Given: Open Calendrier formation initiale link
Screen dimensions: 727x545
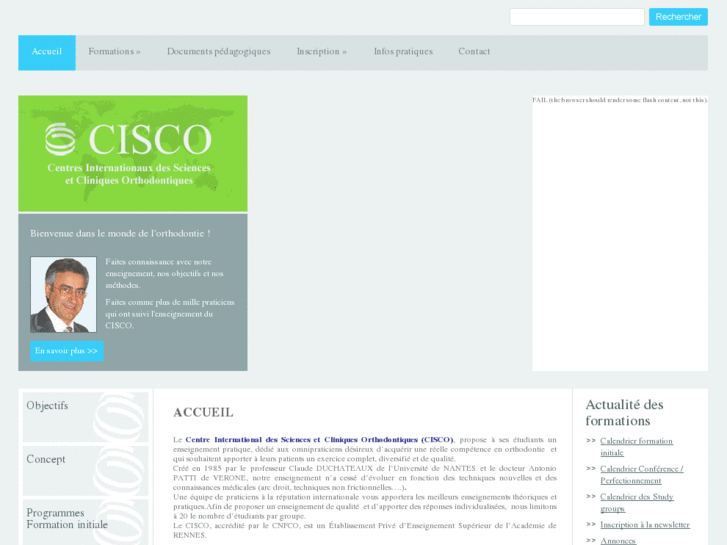Looking at the screenshot, I should (x=636, y=447).
